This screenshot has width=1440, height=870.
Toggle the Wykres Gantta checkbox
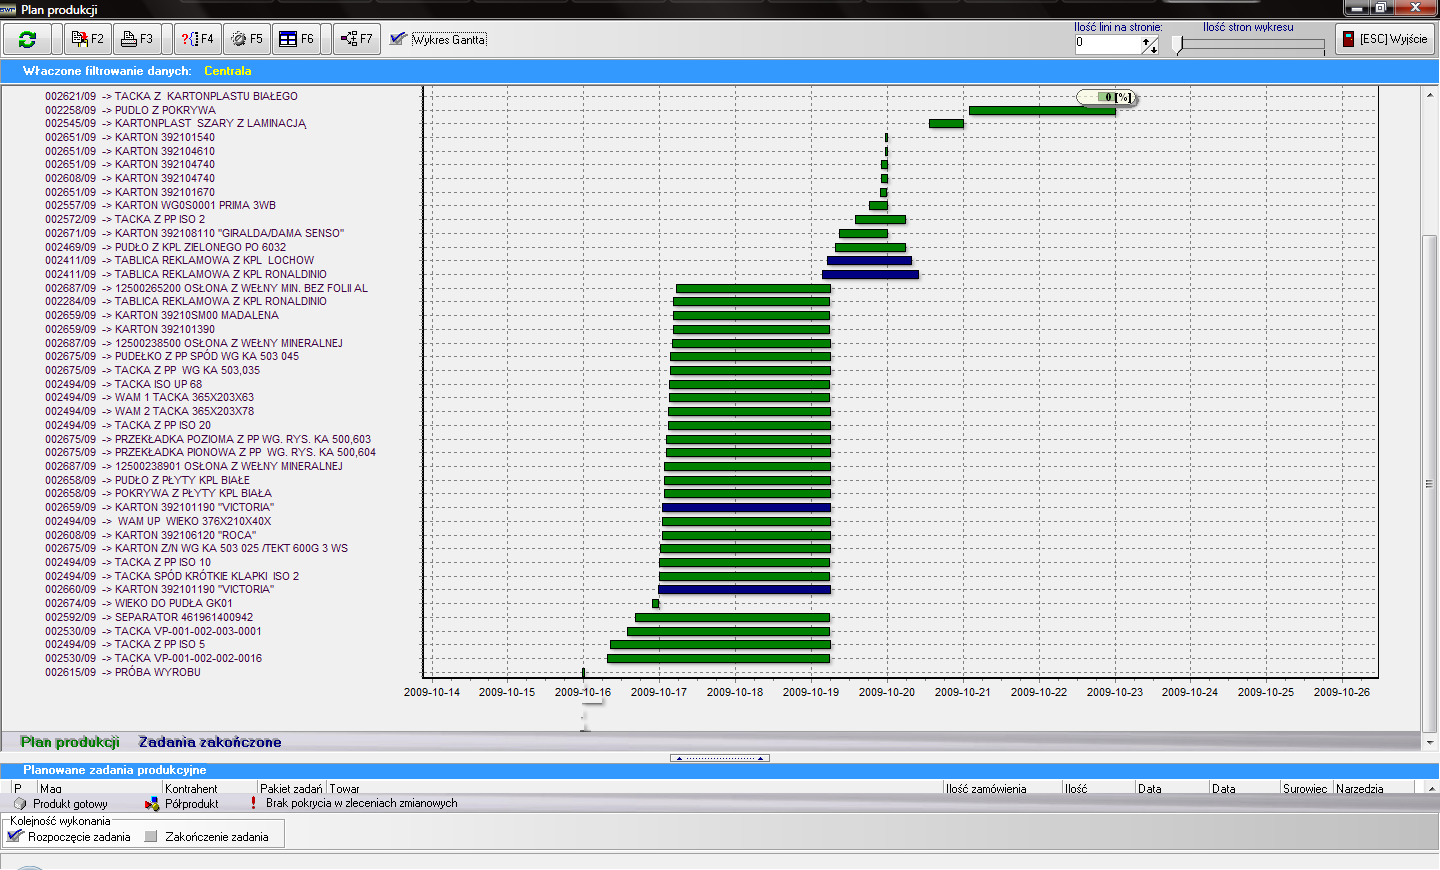pos(399,39)
